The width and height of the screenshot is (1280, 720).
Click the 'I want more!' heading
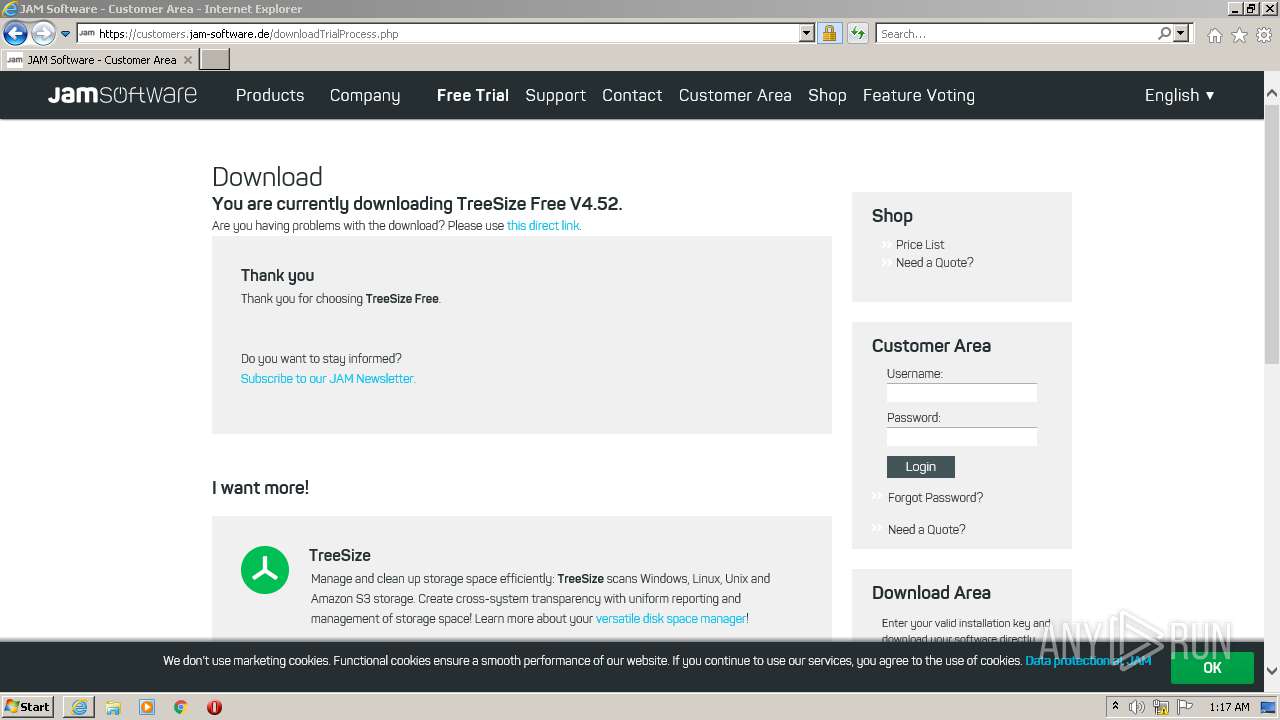260,488
